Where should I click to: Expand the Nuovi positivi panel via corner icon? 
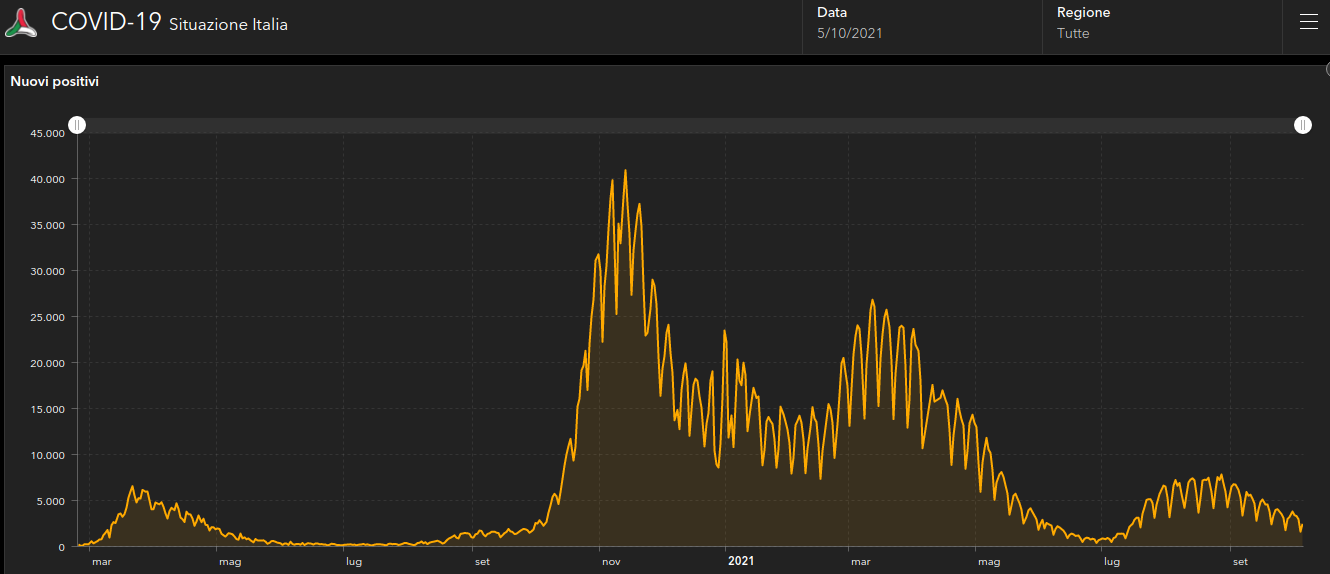pos(1326,69)
